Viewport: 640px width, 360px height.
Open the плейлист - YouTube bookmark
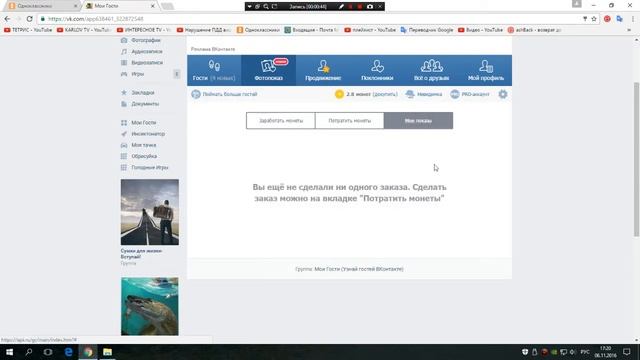[370, 30]
